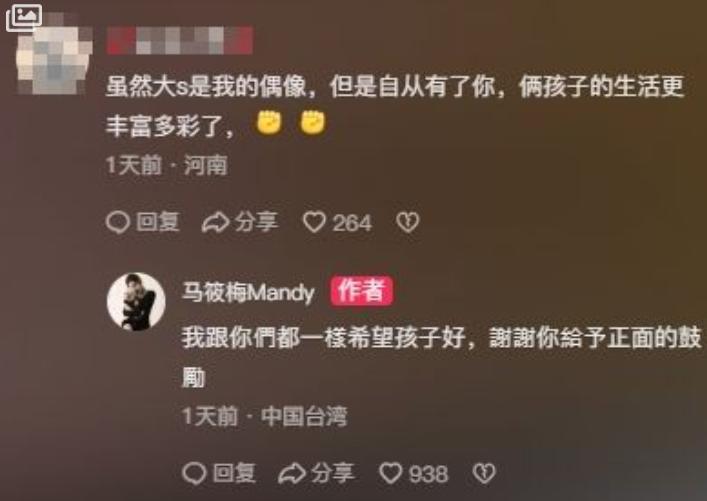
Task: Share the 河南 comment via 分享 arrow
Action: coord(239,222)
